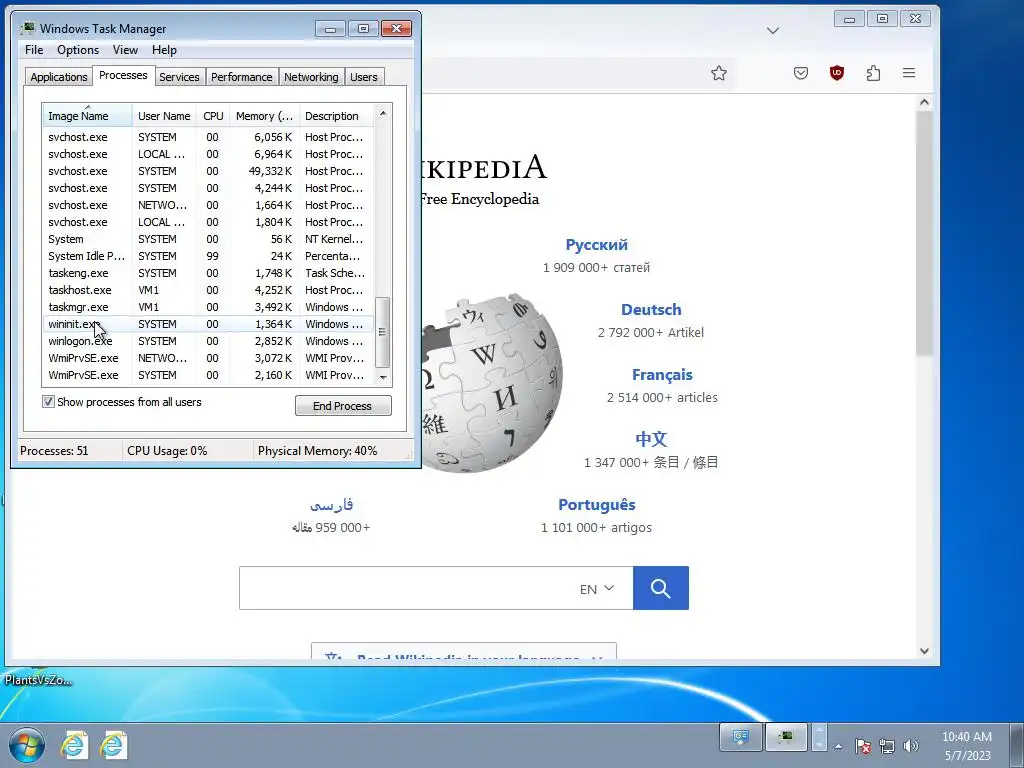Click the browser tab list chevron
Screen dimensions: 1024x768
[x=773, y=31]
